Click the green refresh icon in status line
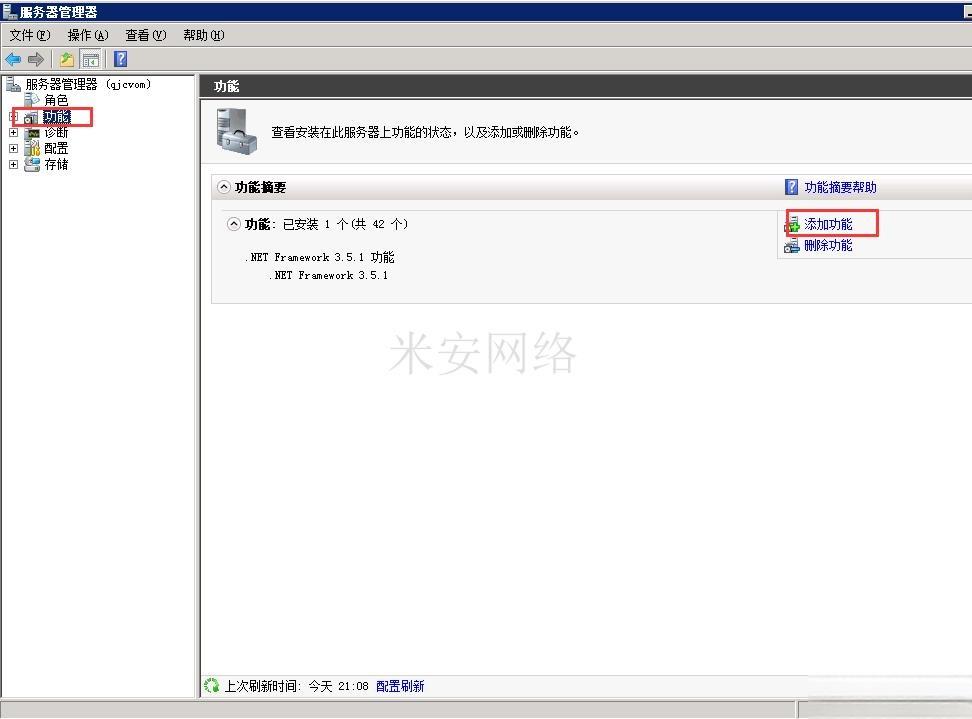This screenshot has width=972, height=719. click(x=211, y=686)
